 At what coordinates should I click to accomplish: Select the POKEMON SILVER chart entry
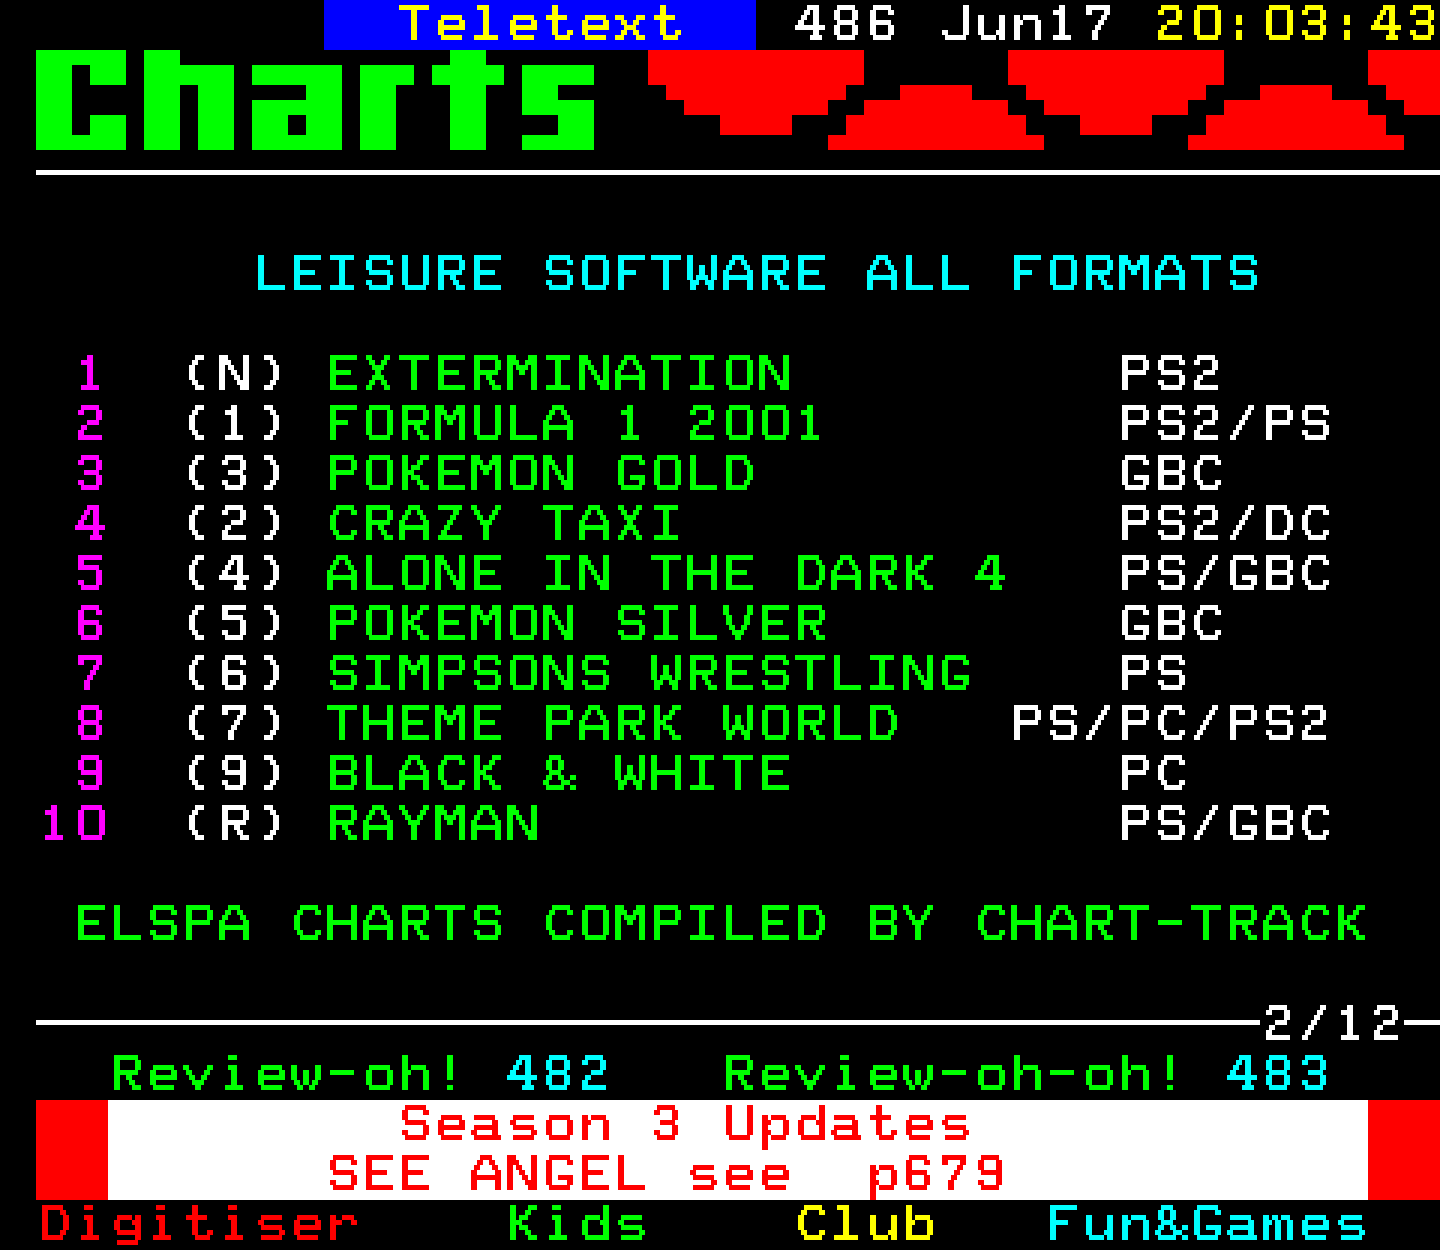pos(577,624)
